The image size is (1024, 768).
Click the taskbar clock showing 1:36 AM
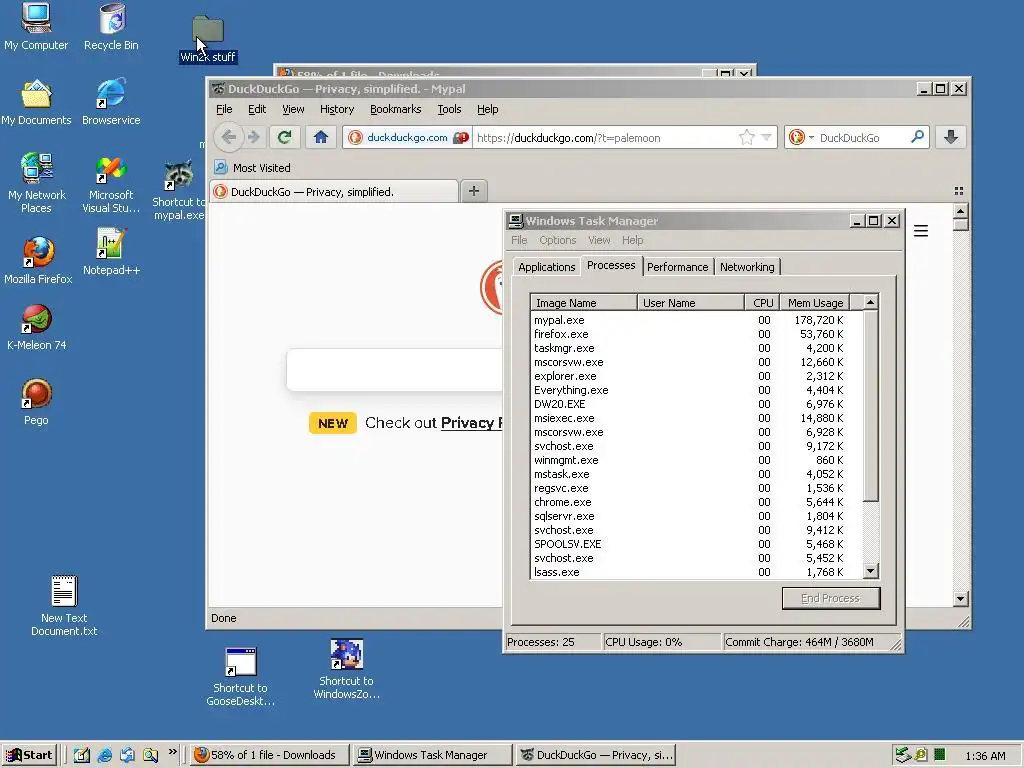[985, 756]
